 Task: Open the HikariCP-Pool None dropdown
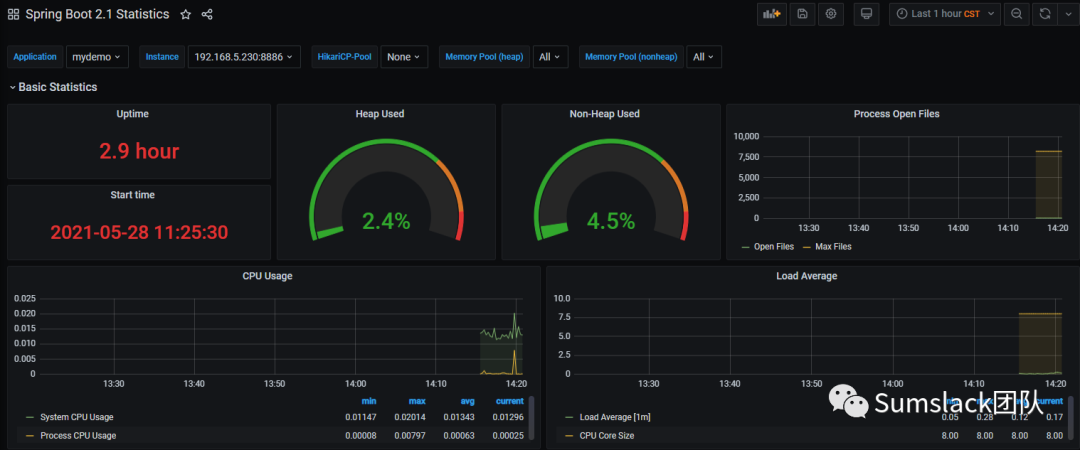coord(404,57)
